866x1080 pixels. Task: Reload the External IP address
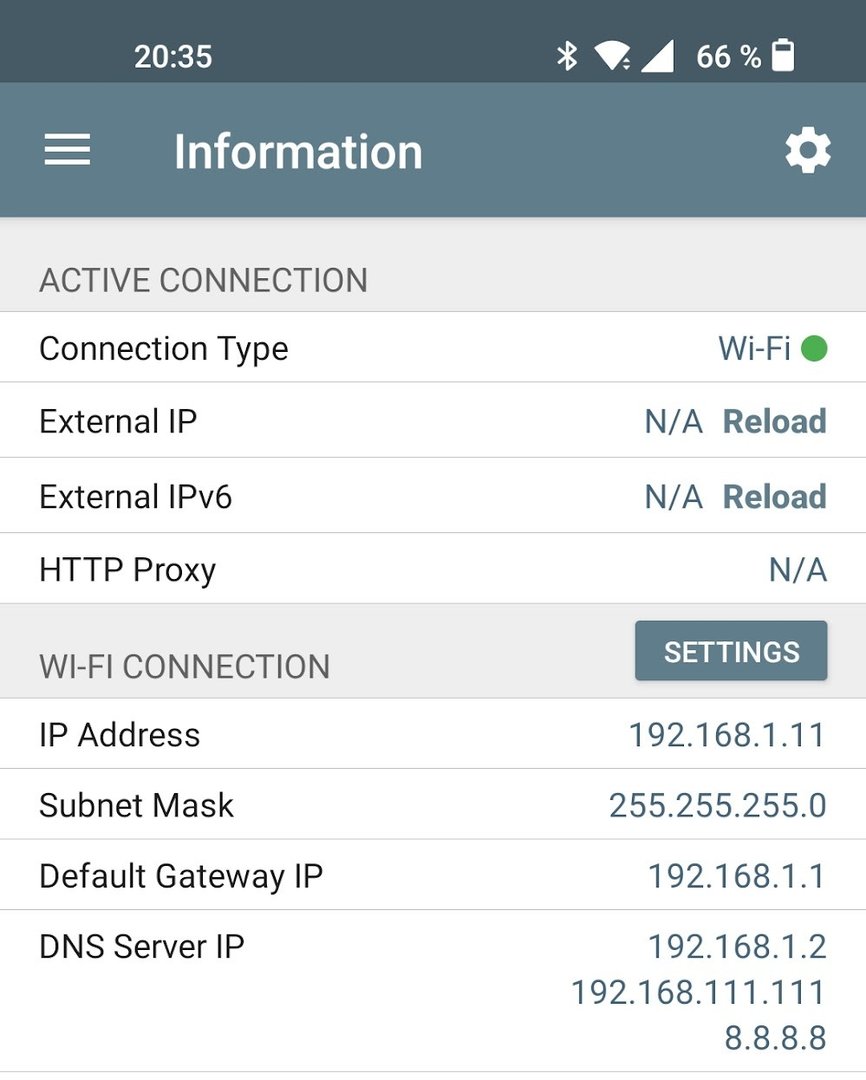[x=774, y=421]
